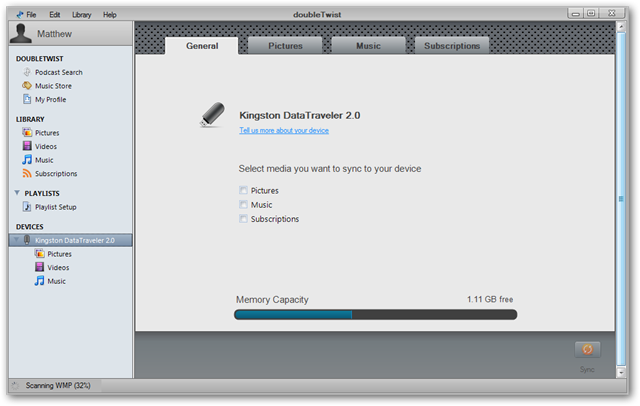640x406 pixels.
Task: Switch to the General tab
Action: pos(202,46)
